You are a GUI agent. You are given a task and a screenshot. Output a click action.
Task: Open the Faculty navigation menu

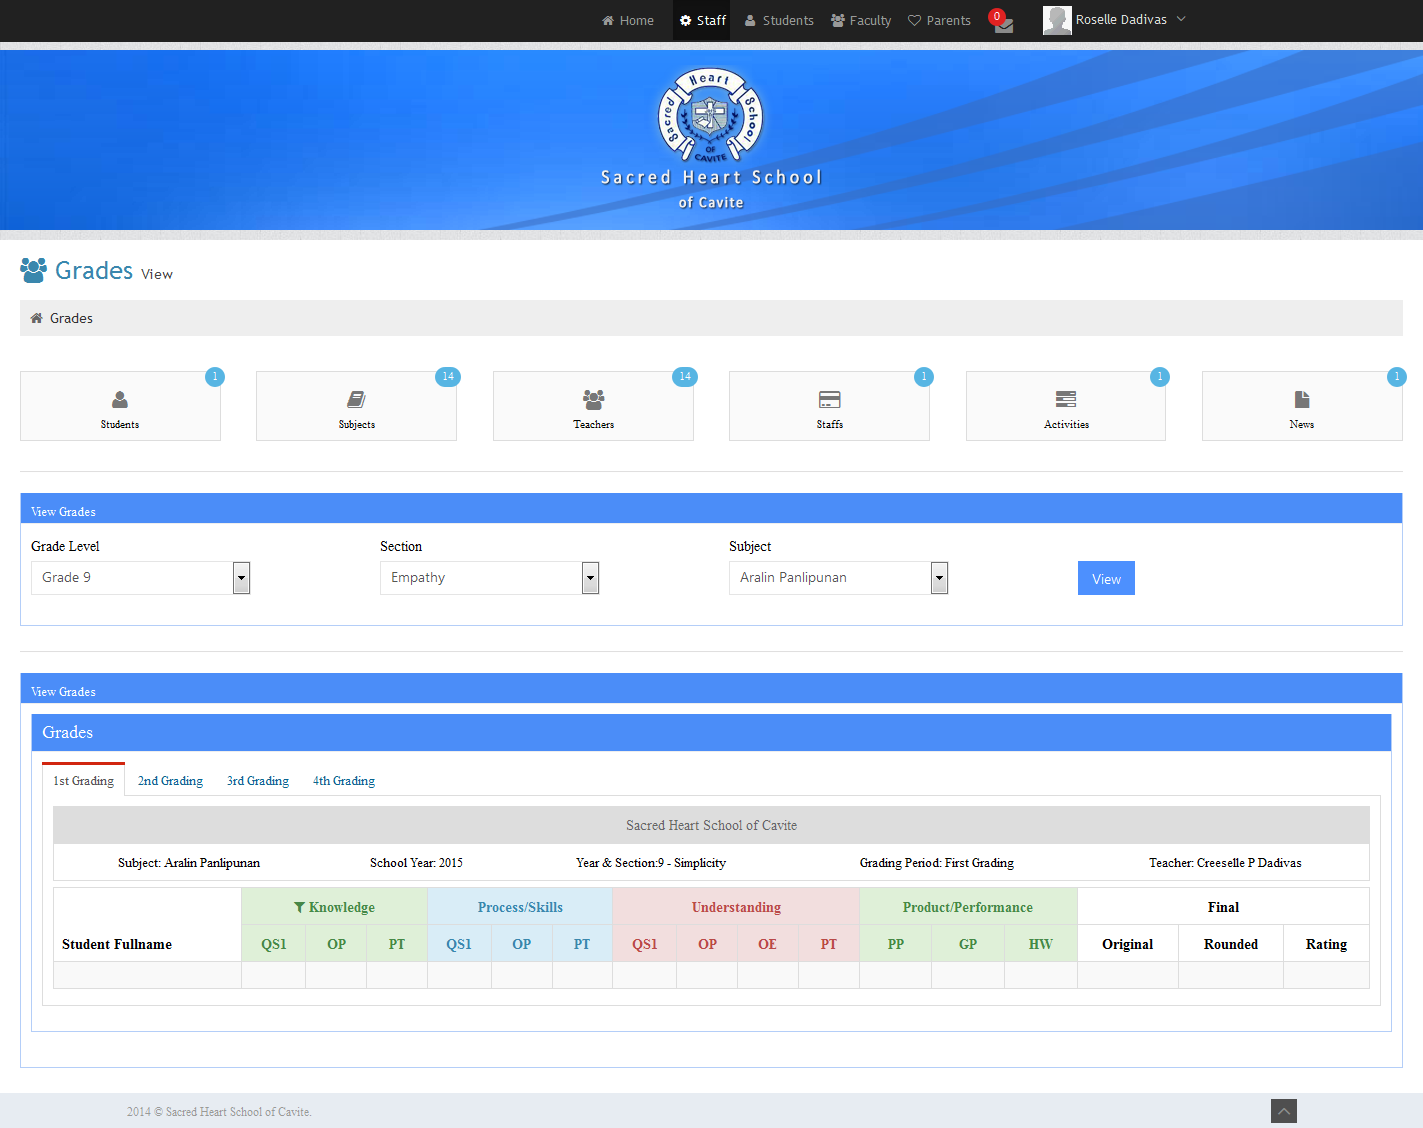[x=861, y=20]
